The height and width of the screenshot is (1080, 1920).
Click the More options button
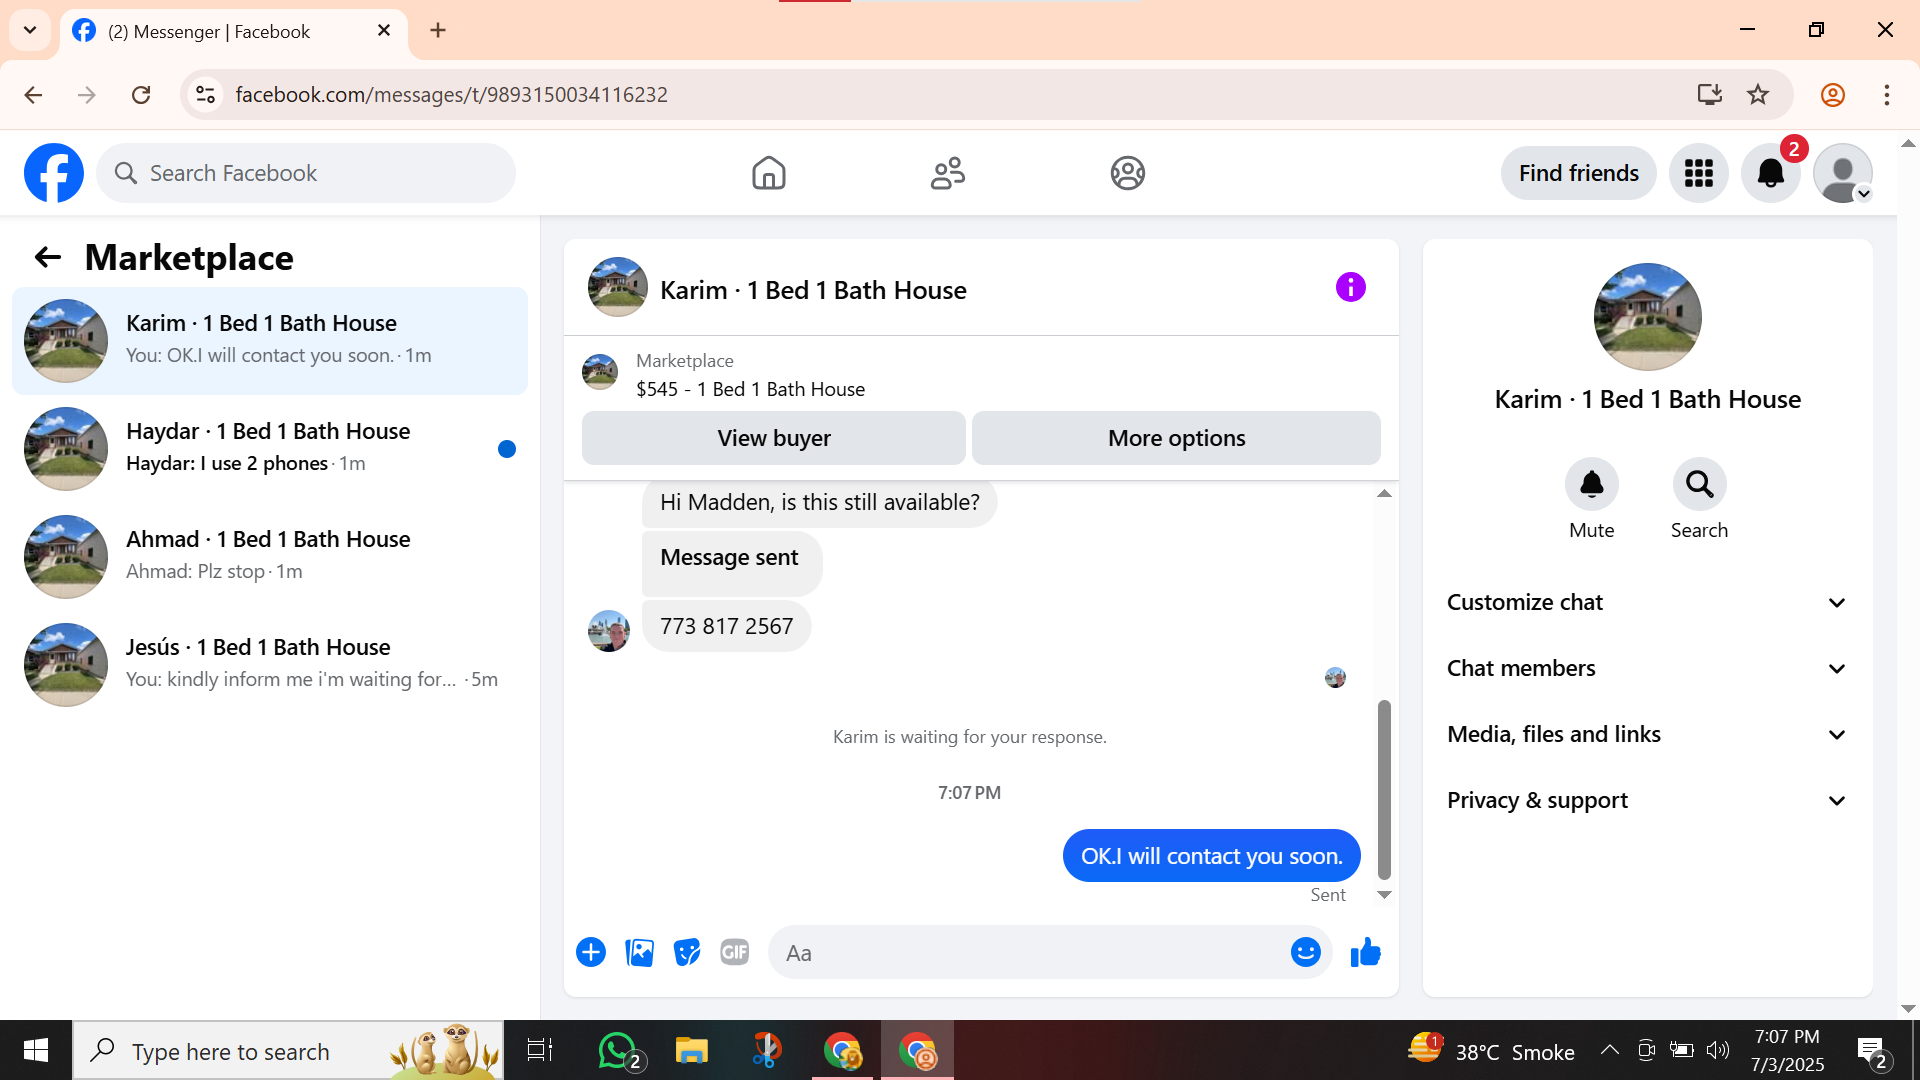click(1176, 438)
